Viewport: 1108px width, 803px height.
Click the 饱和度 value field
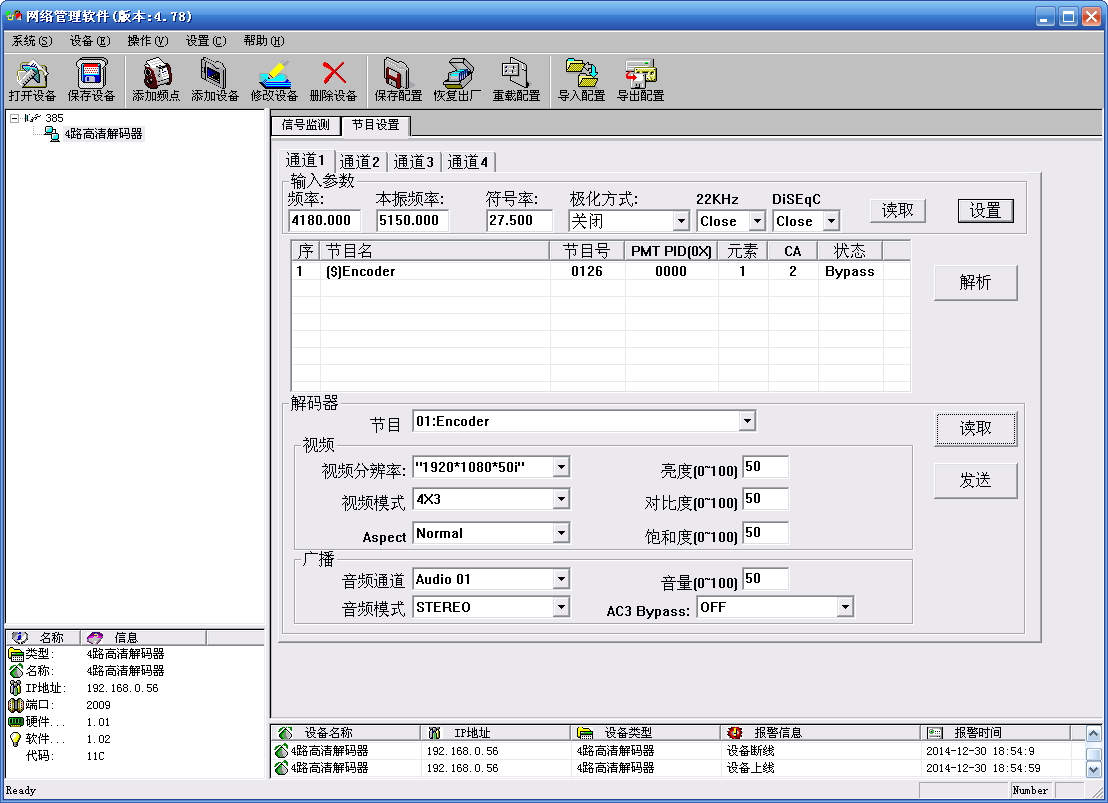point(765,533)
